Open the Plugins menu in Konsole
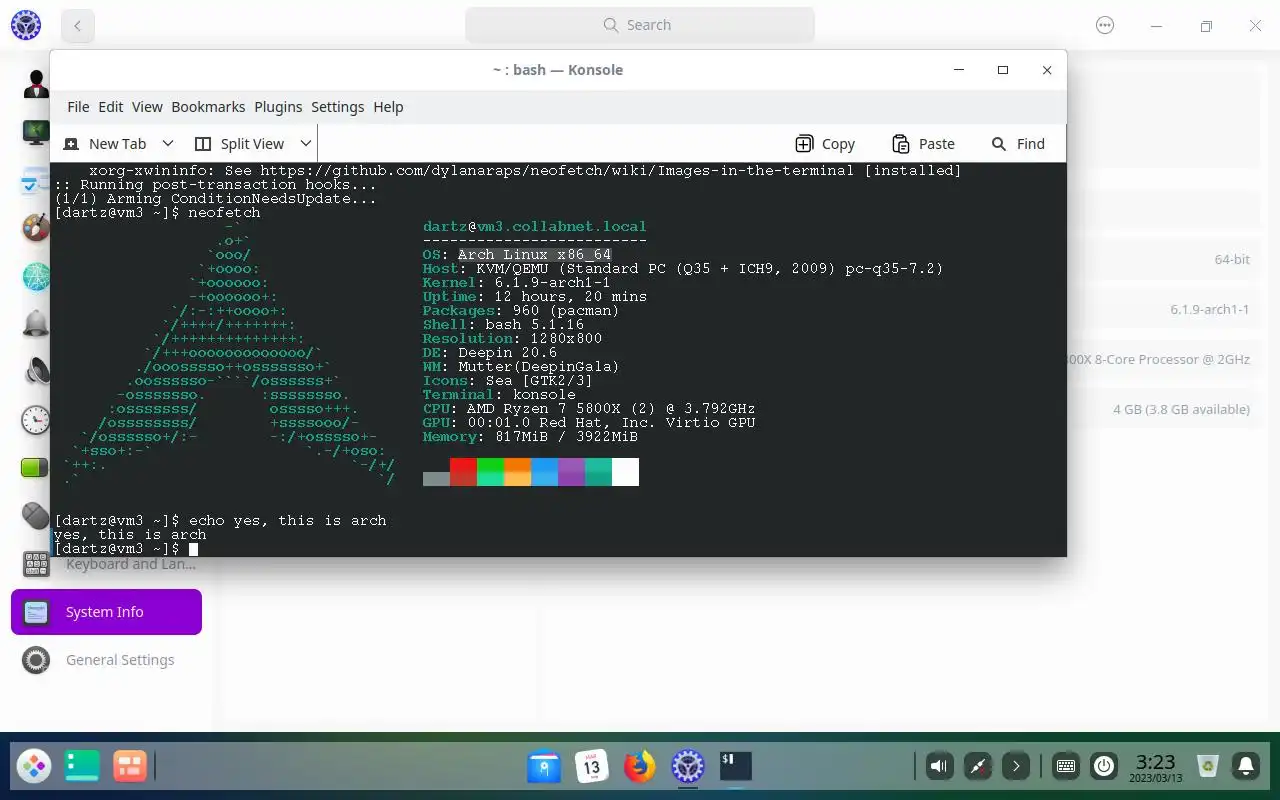This screenshot has width=1280, height=800. coord(278,107)
